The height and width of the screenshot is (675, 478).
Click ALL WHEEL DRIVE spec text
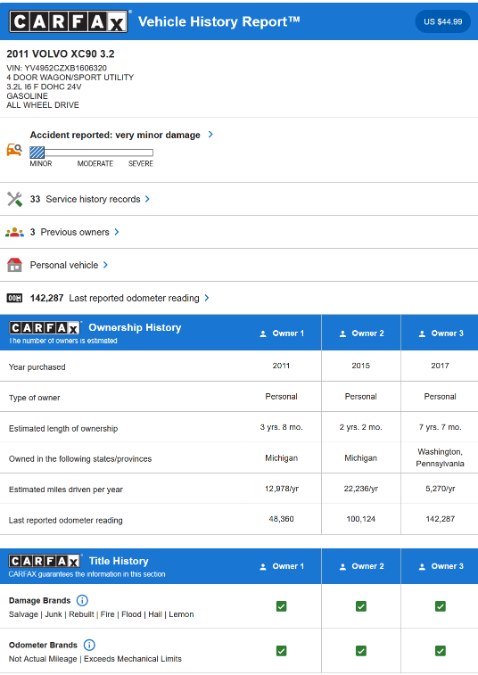tap(43, 105)
